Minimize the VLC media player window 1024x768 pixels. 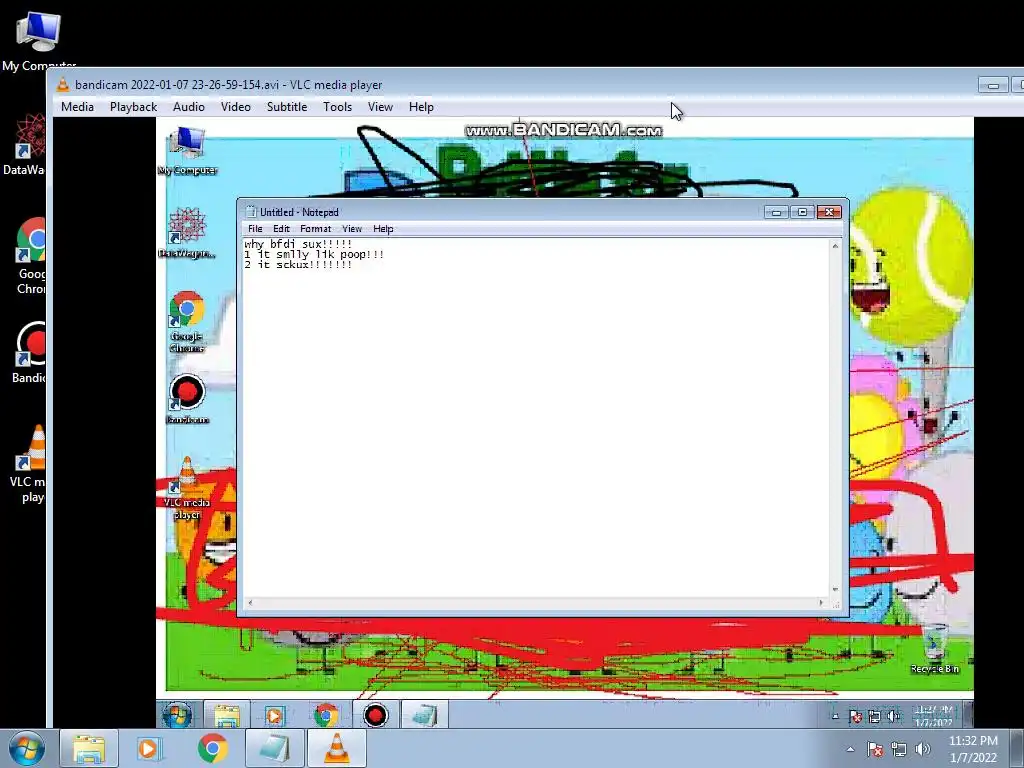click(x=993, y=85)
